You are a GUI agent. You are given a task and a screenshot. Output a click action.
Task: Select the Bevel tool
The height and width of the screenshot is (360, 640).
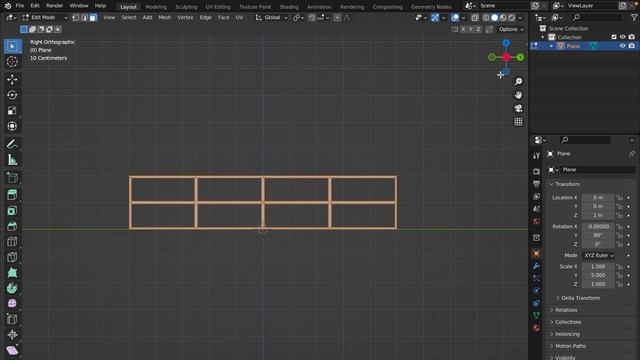(x=12, y=226)
